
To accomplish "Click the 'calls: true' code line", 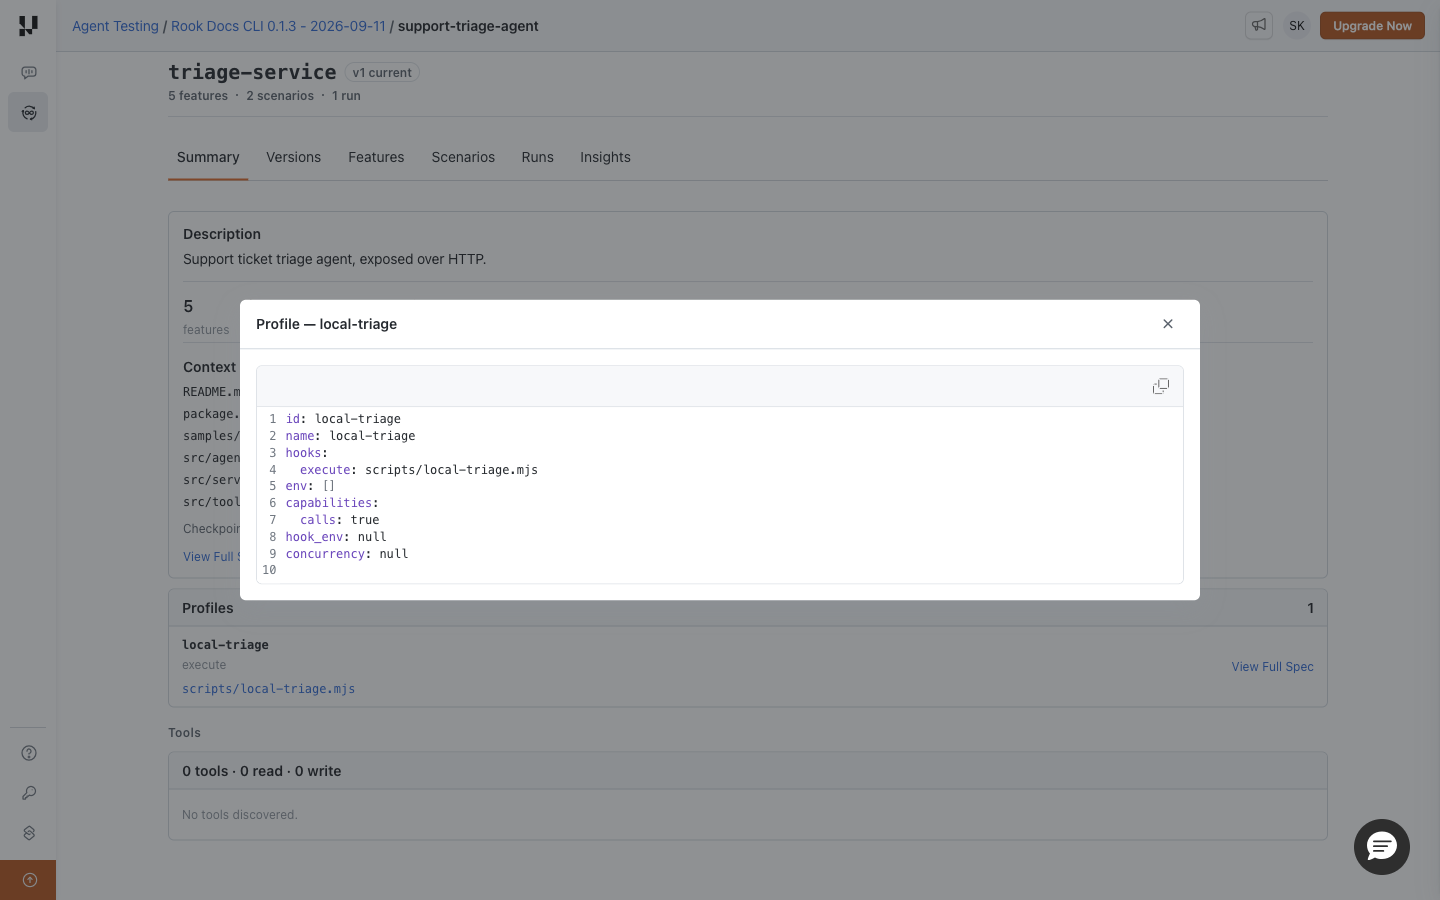I will [x=340, y=520].
